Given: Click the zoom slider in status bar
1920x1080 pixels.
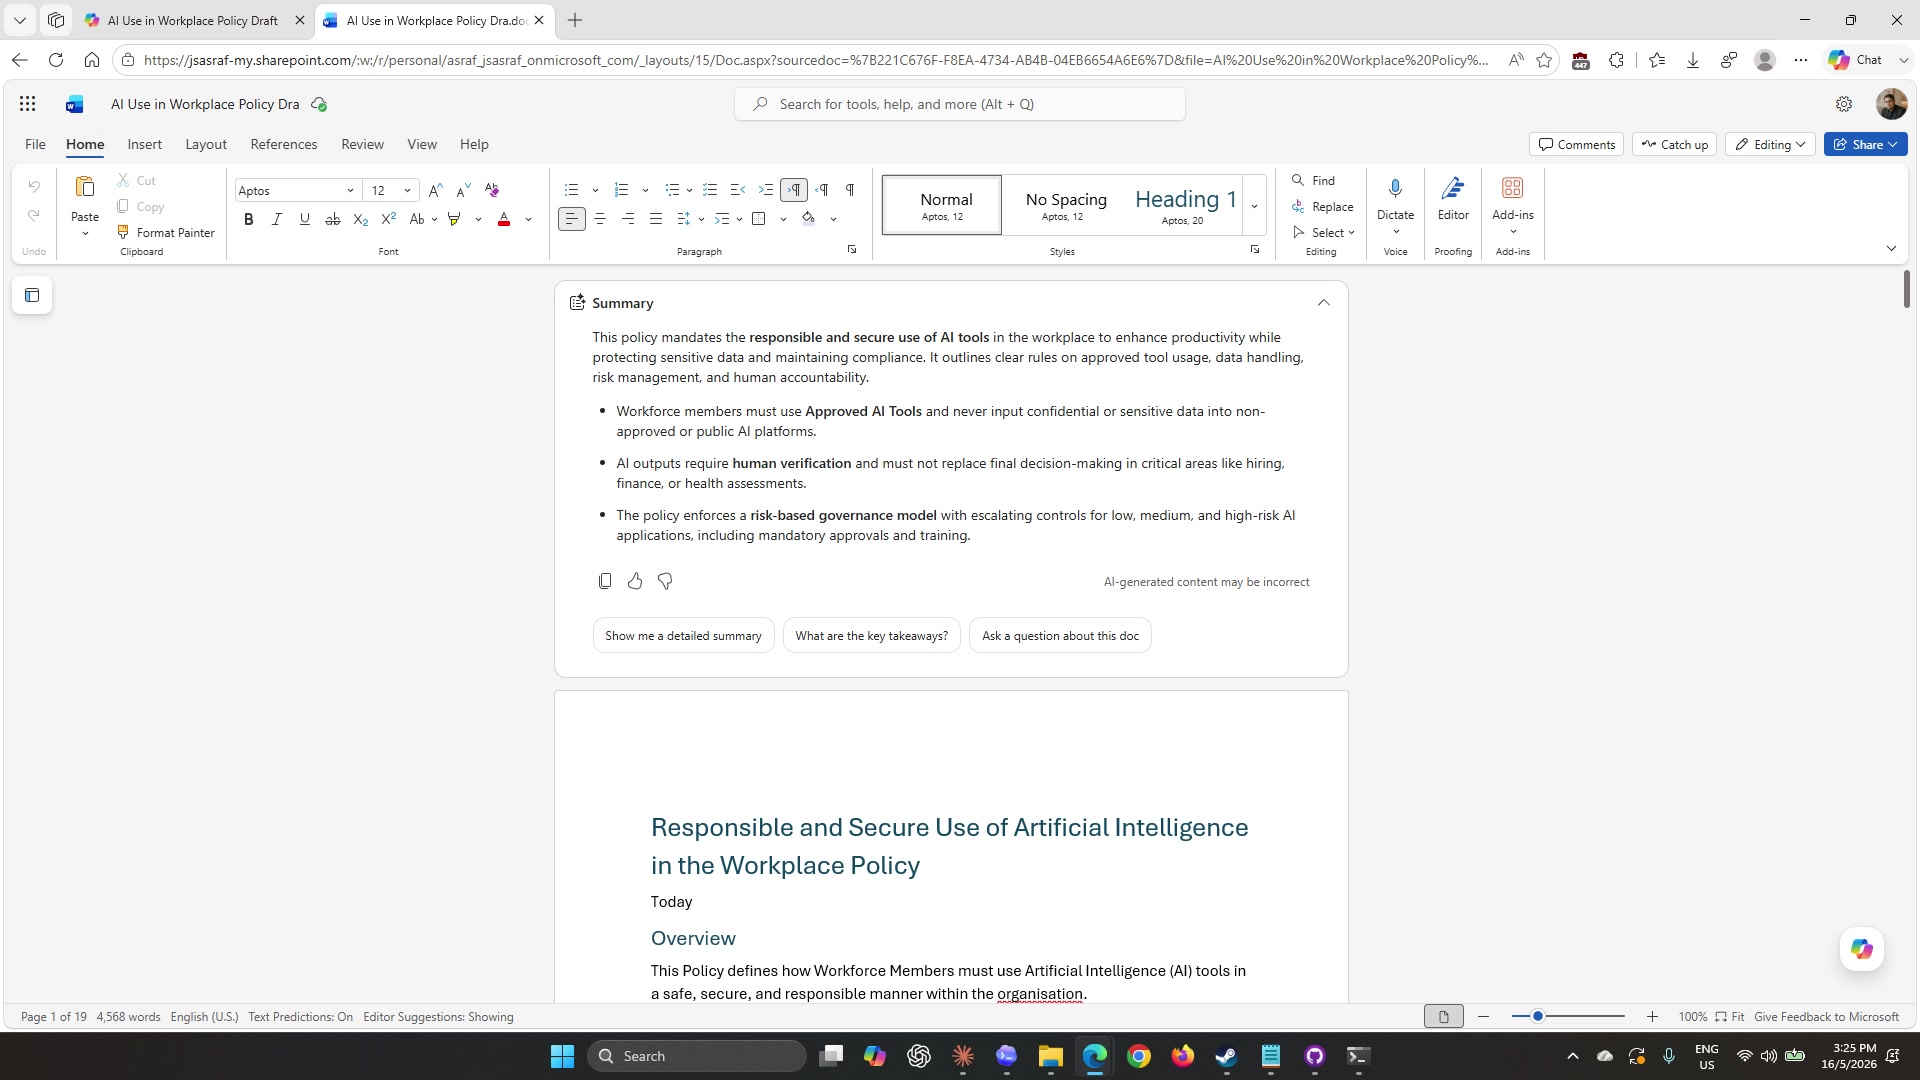Looking at the screenshot, I should point(1568,1017).
